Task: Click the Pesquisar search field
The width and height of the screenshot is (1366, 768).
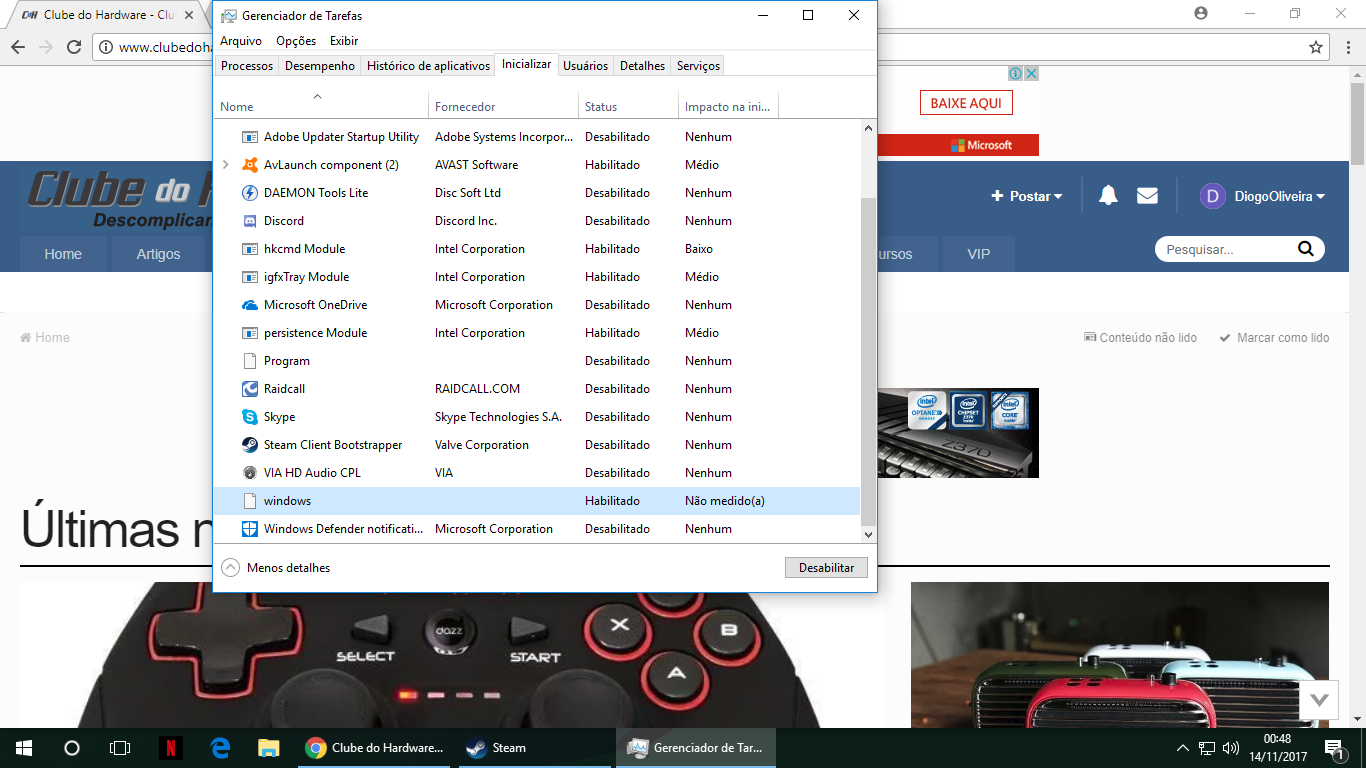Action: point(1227,249)
